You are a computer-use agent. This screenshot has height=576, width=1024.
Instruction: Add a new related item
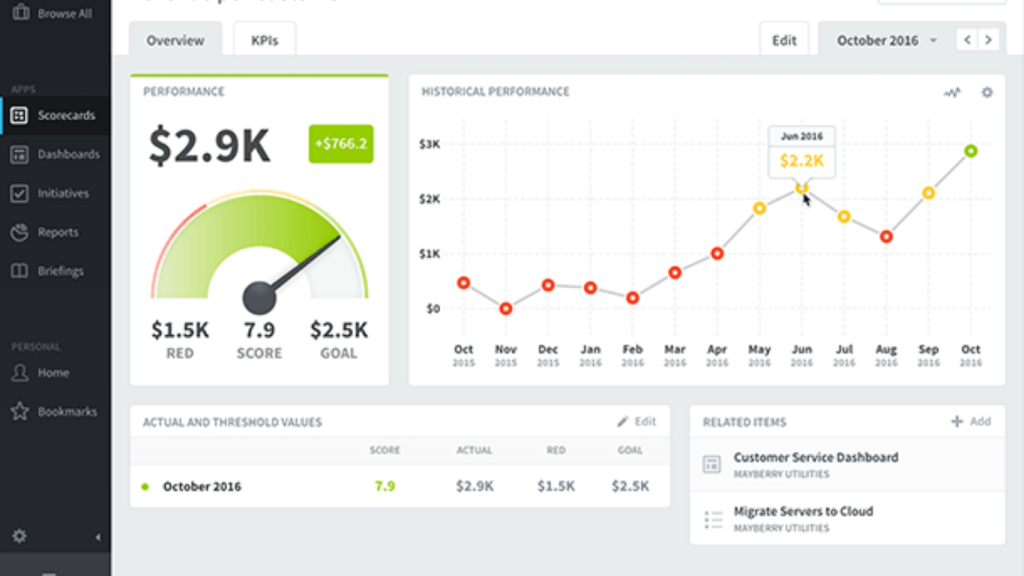pos(971,422)
